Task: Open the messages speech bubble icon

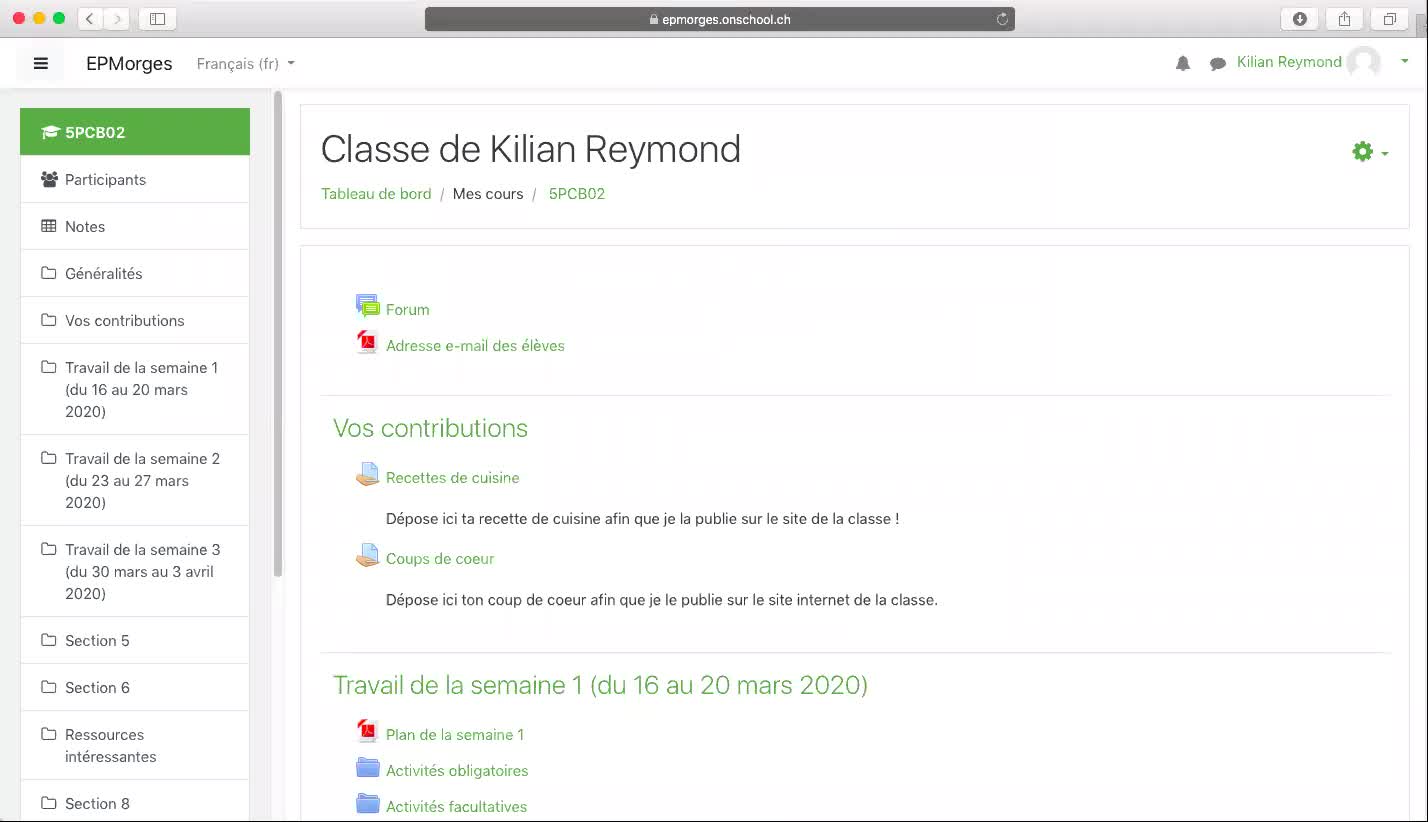Action: pos(1217,63)
